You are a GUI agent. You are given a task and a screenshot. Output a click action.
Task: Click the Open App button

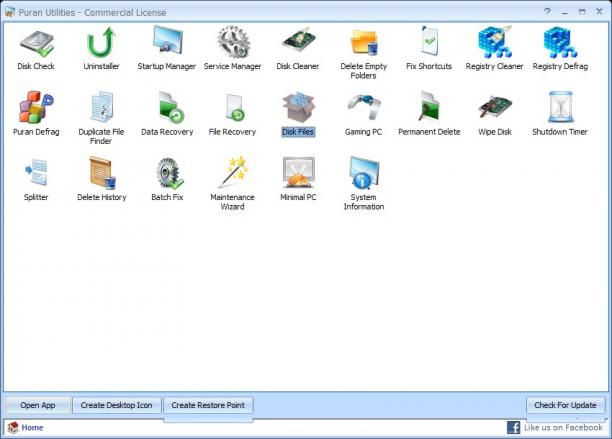pyautogui.click(x=38, y=405)
